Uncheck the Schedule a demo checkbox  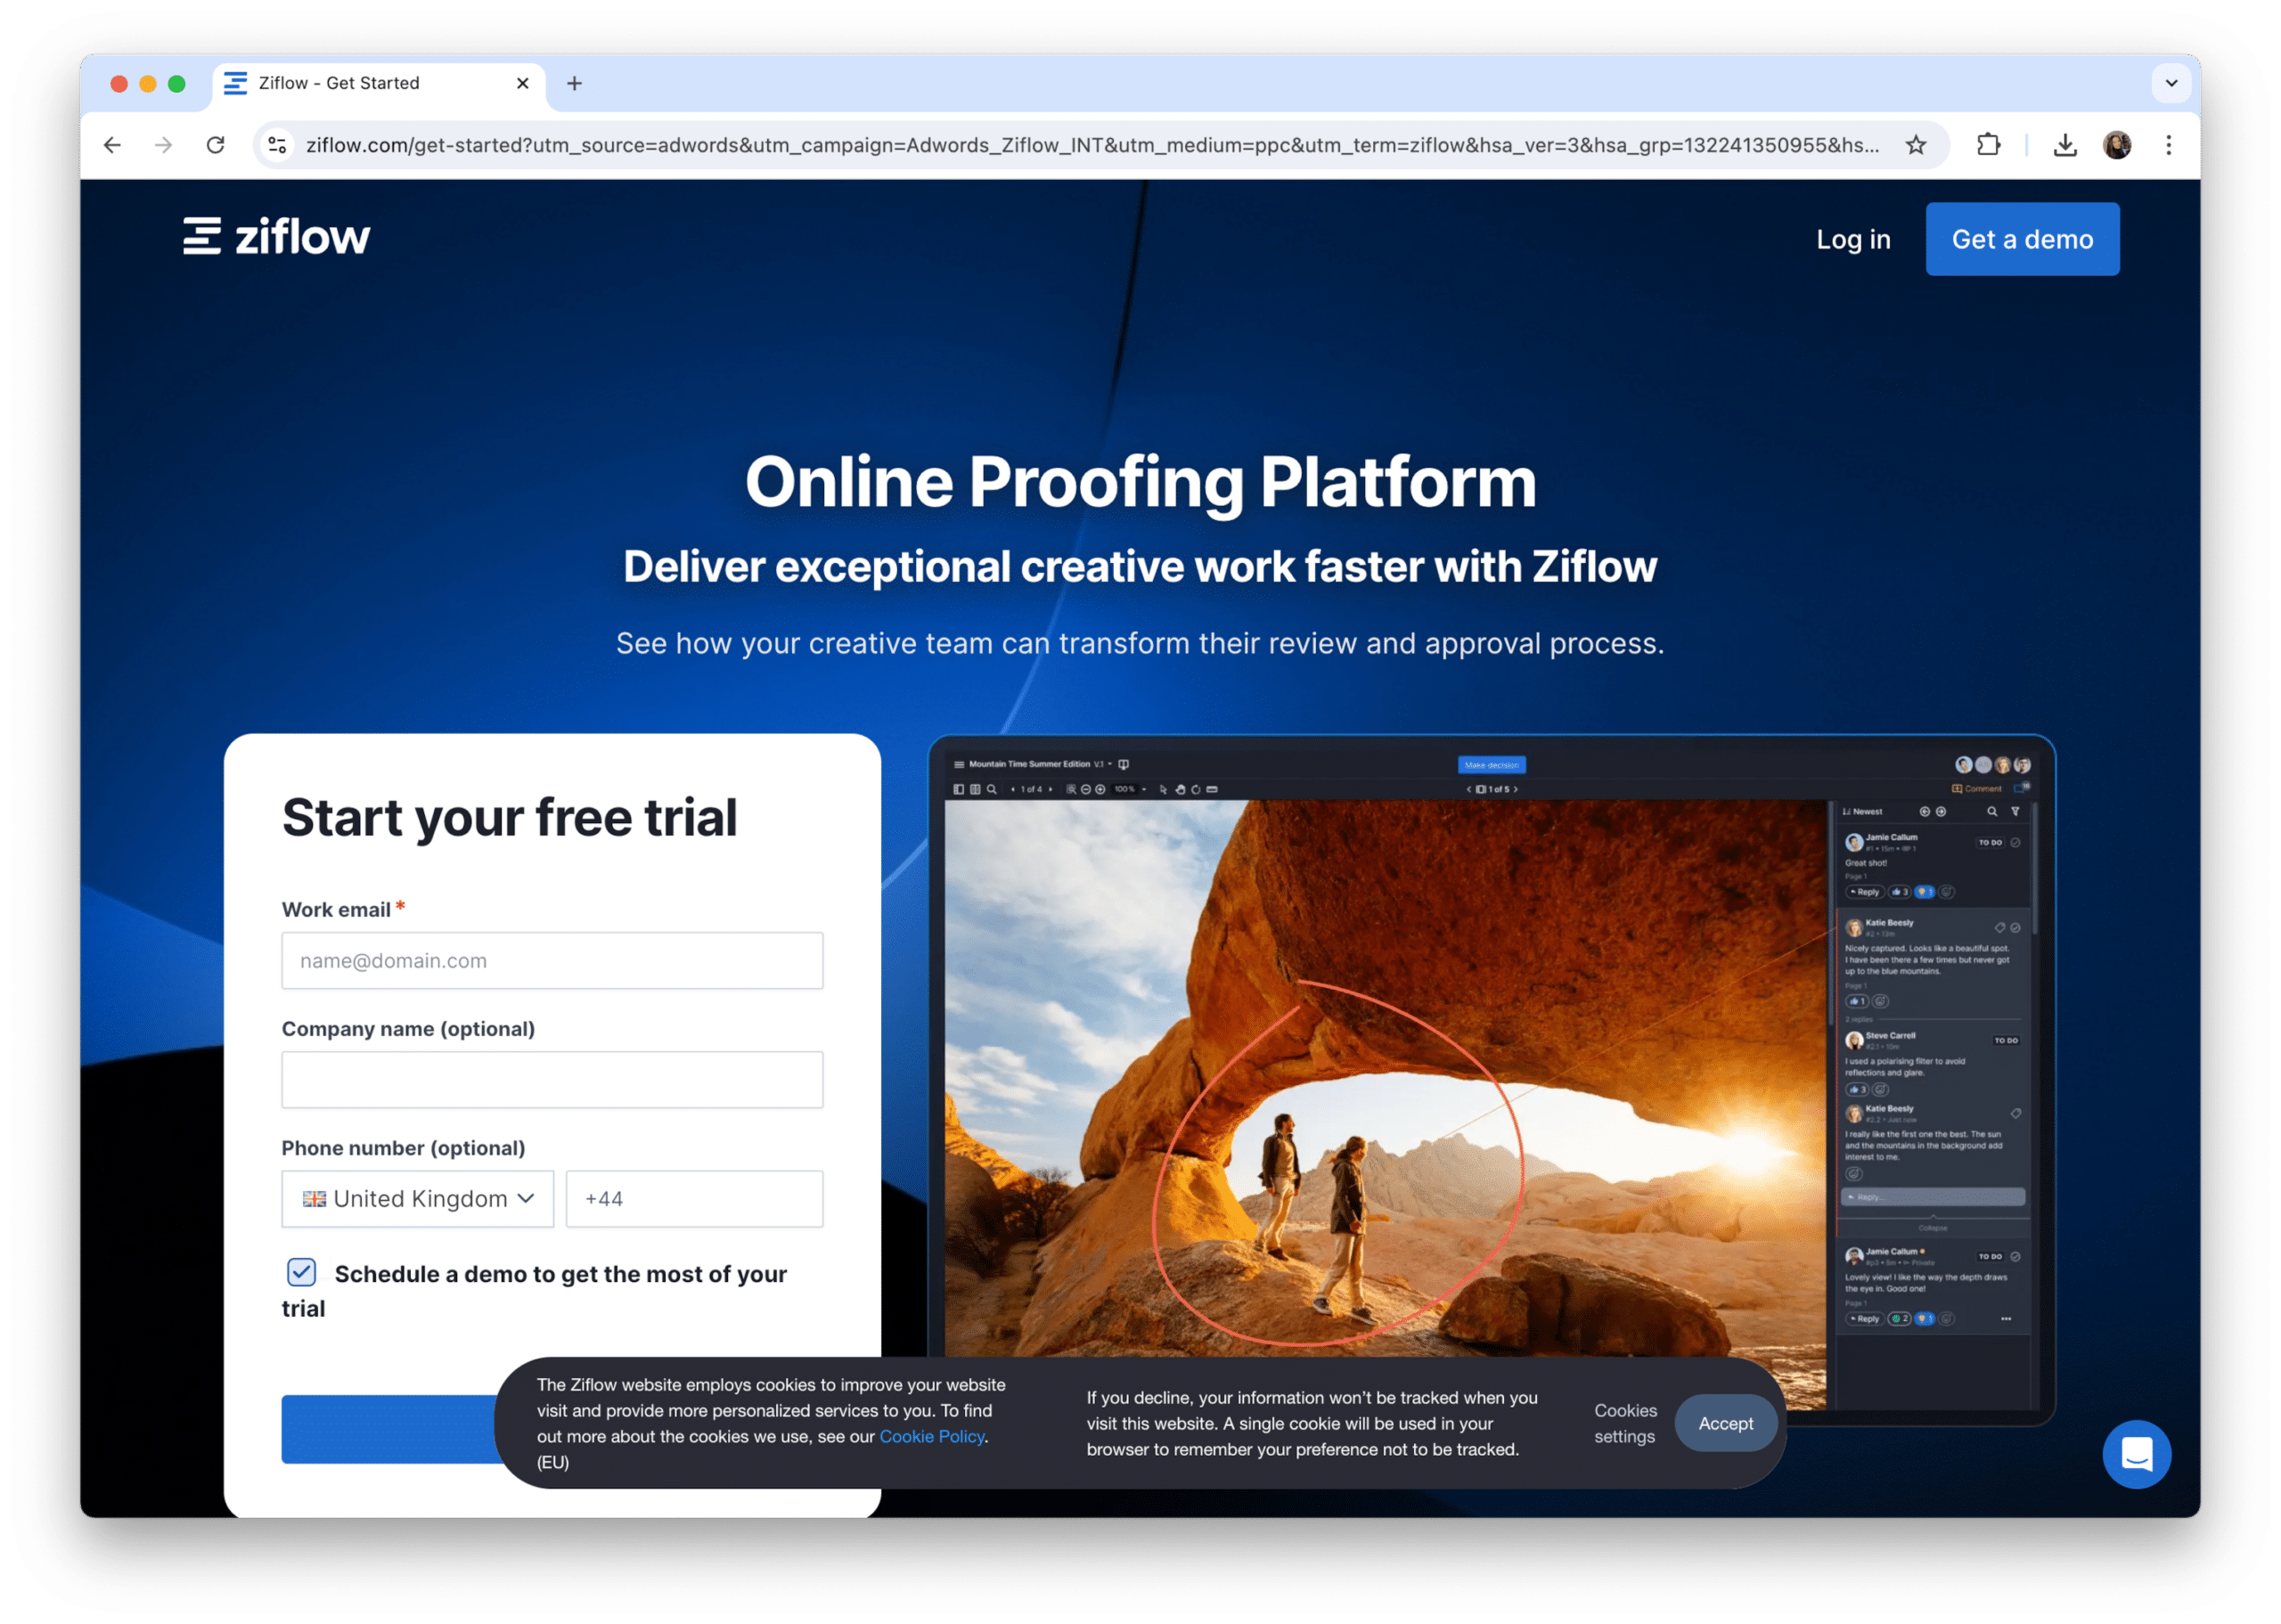tap(301, 1271)
